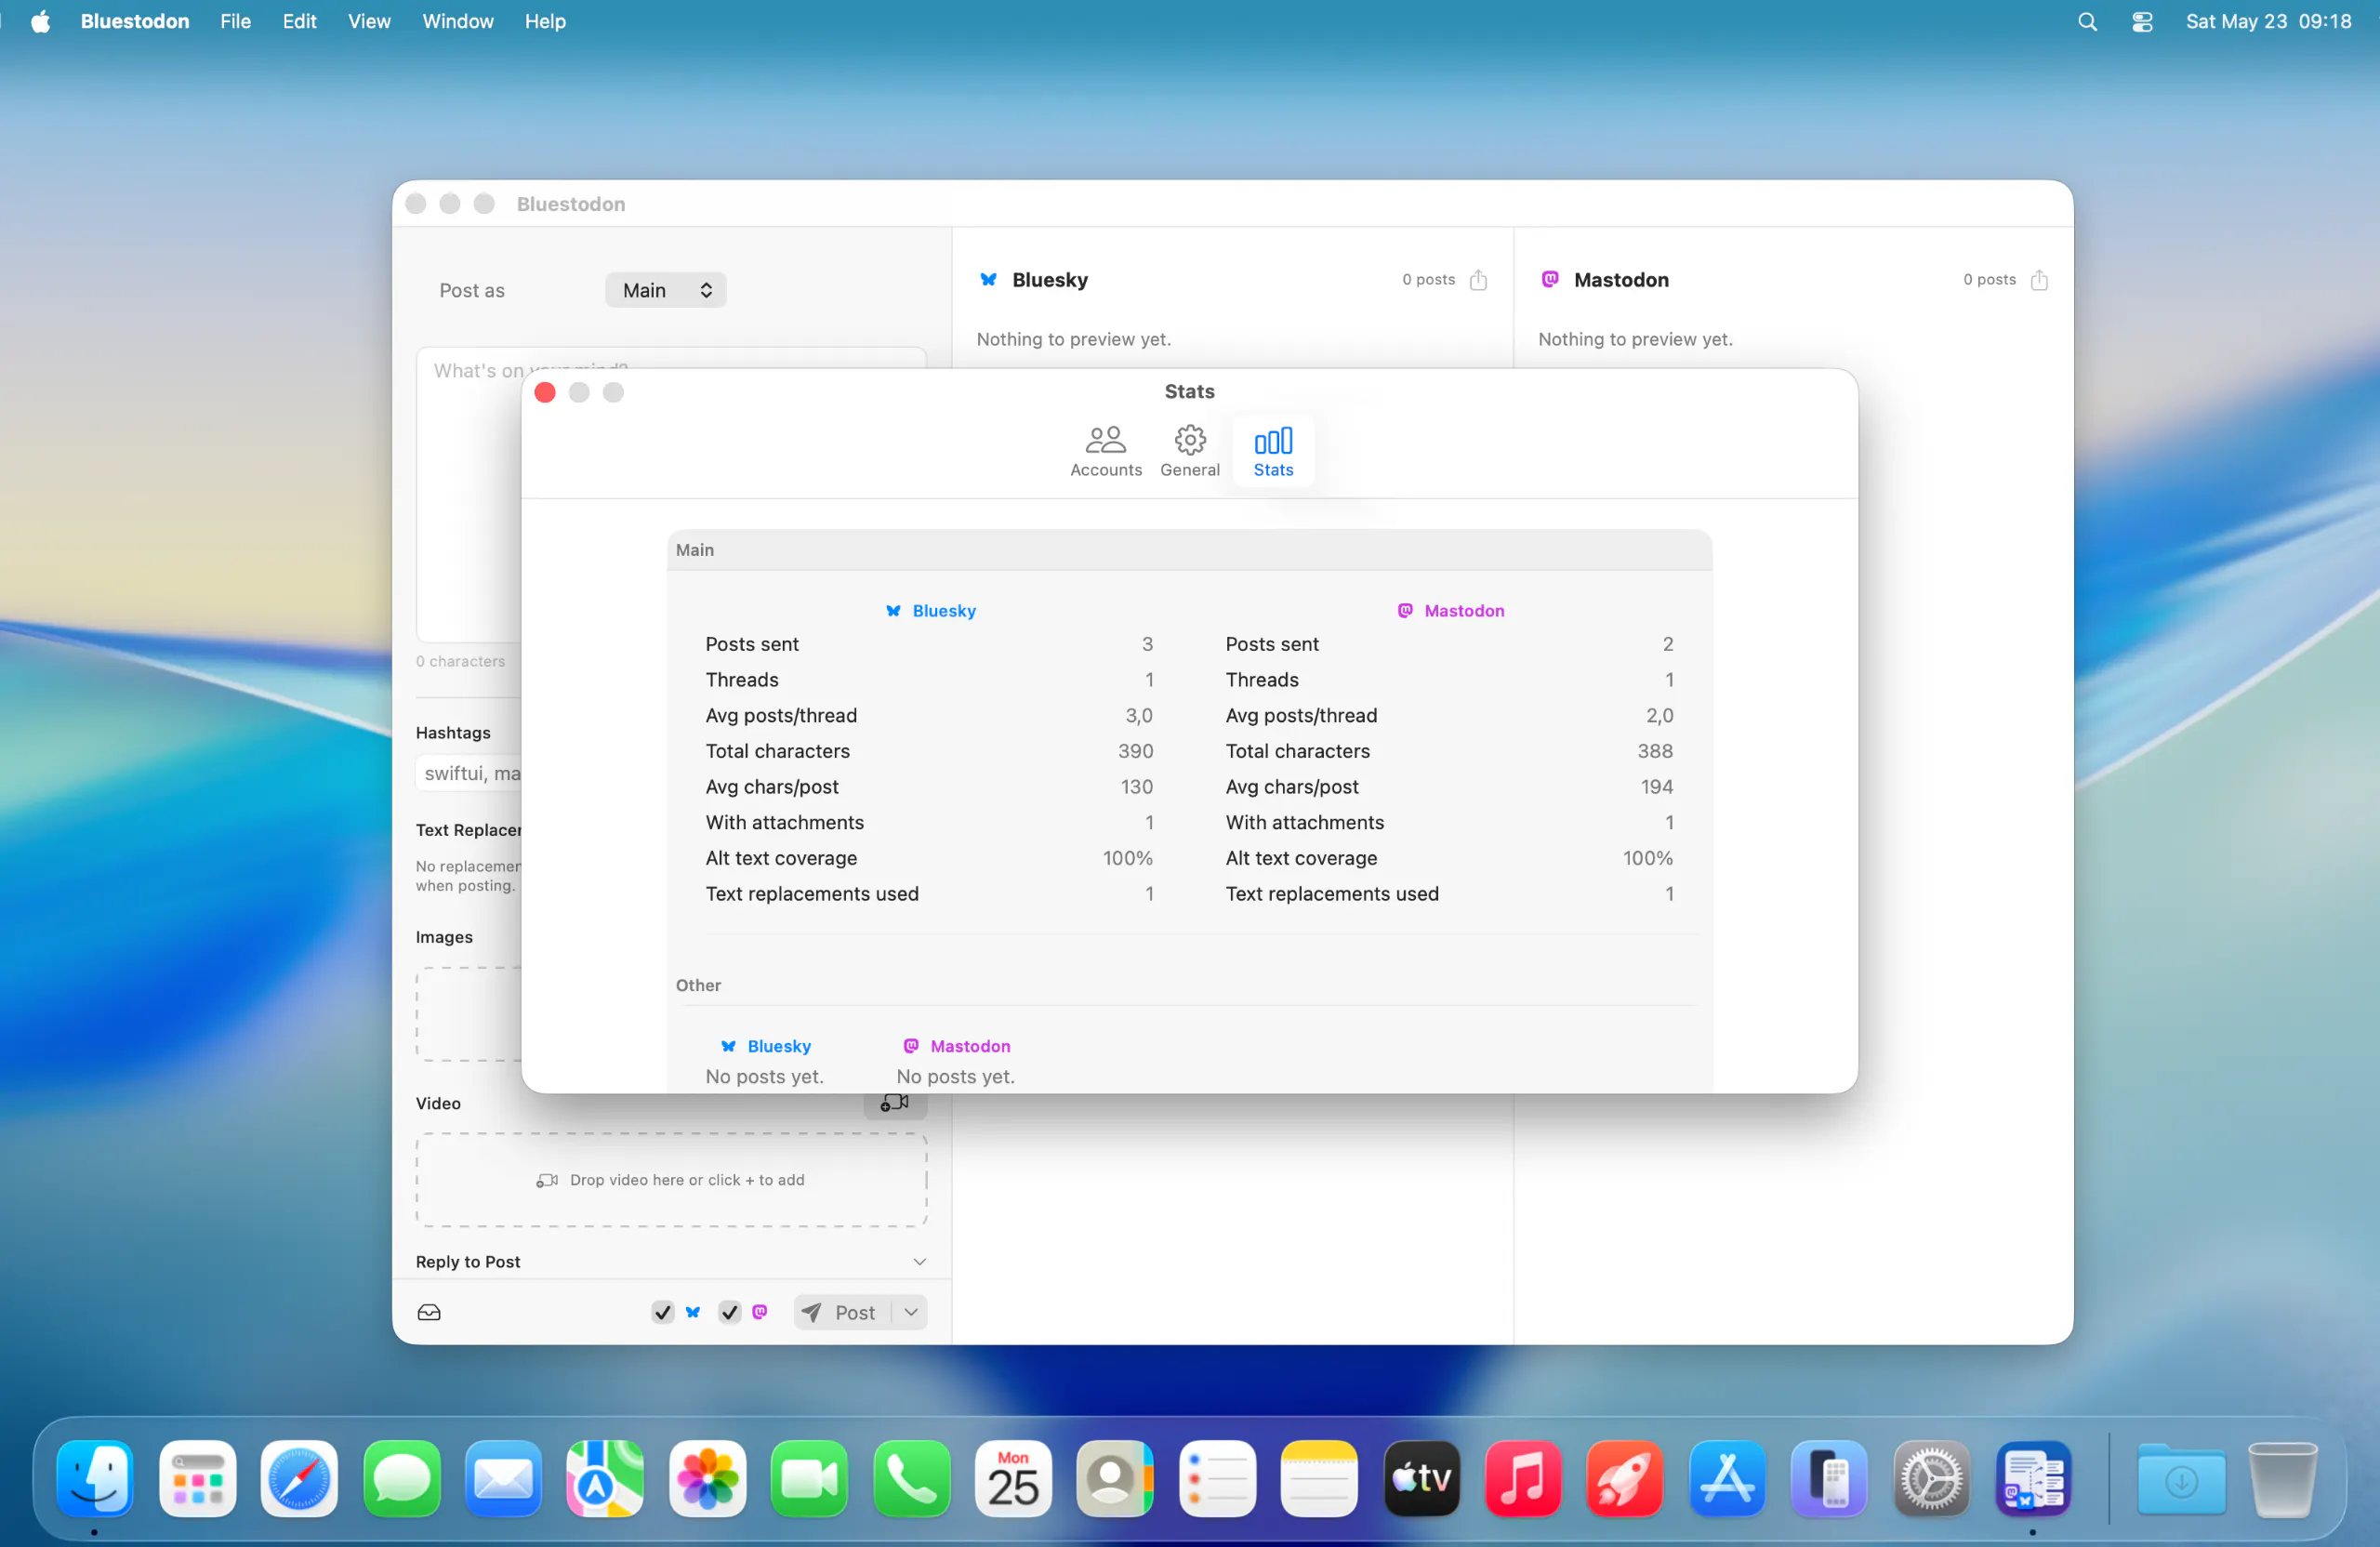Expand the Reply to Post section

(x=919, y=1262)
